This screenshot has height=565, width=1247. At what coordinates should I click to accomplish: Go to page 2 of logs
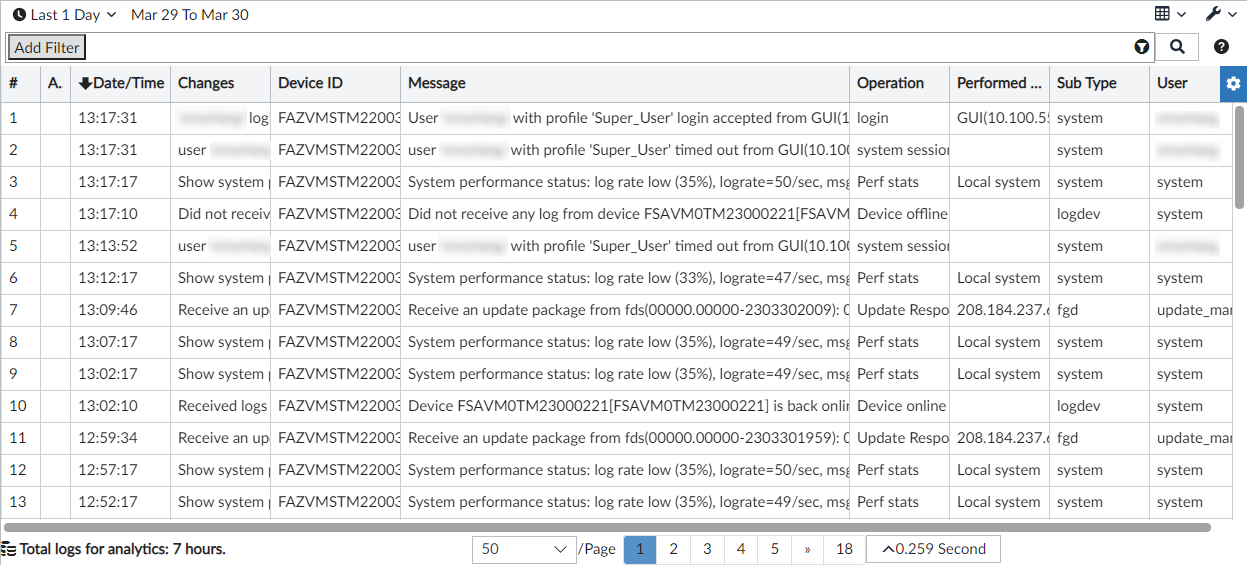pyautogui.click(x=674, y=549)
